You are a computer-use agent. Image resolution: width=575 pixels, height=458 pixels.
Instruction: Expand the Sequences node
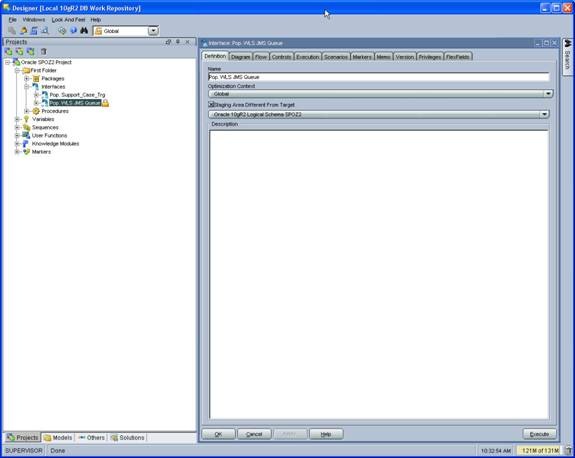17,127
